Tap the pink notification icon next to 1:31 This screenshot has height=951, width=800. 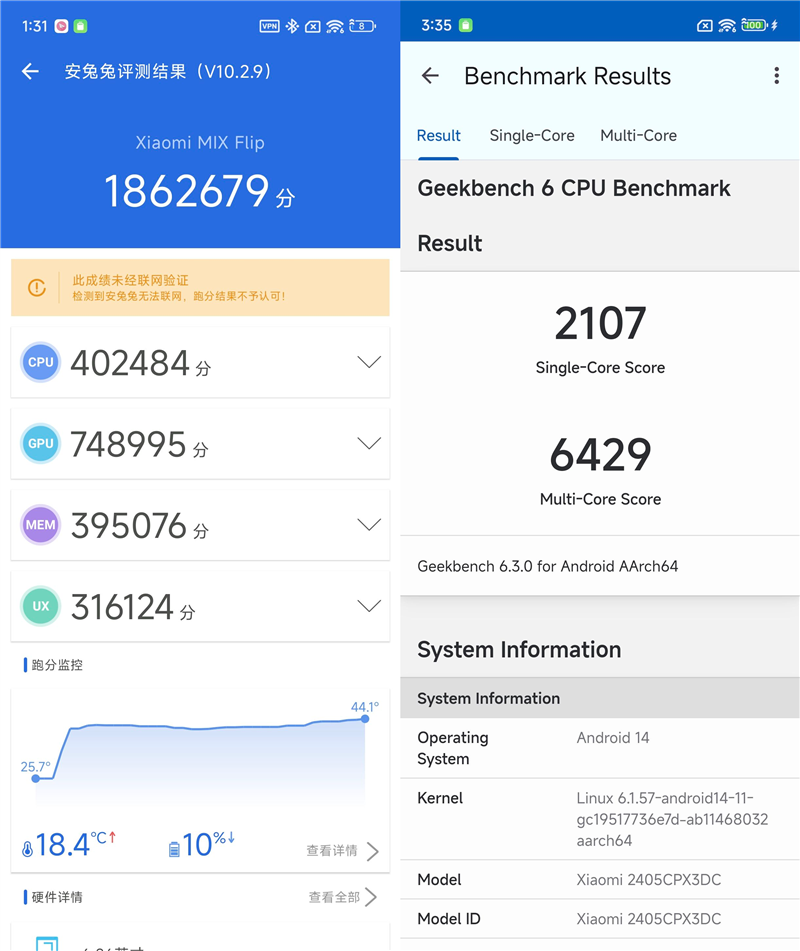click(x=61, y=26)
